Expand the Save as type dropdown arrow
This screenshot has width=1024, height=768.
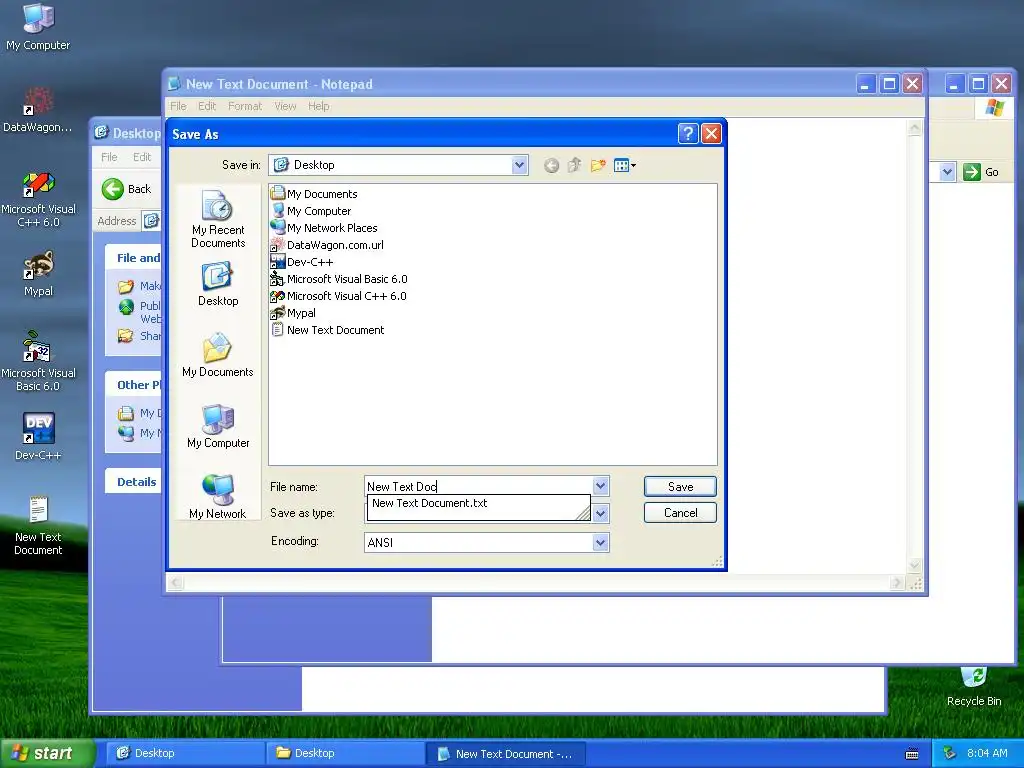601,513
